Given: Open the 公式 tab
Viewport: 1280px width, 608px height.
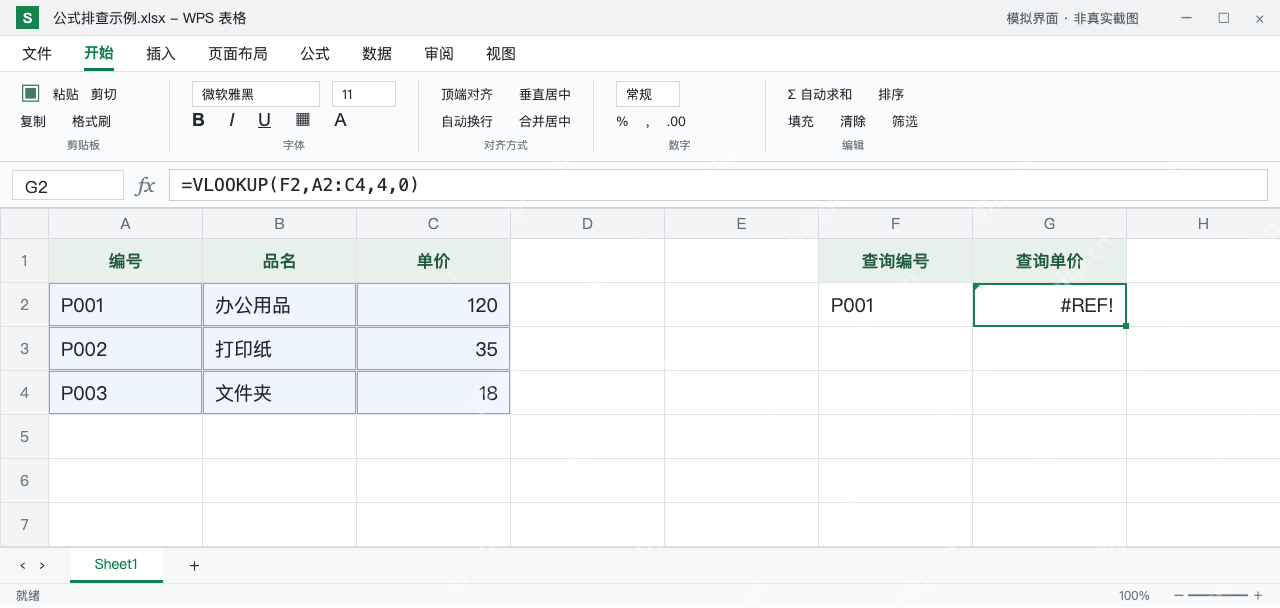Looking at the screenshot, I should 315,54.
